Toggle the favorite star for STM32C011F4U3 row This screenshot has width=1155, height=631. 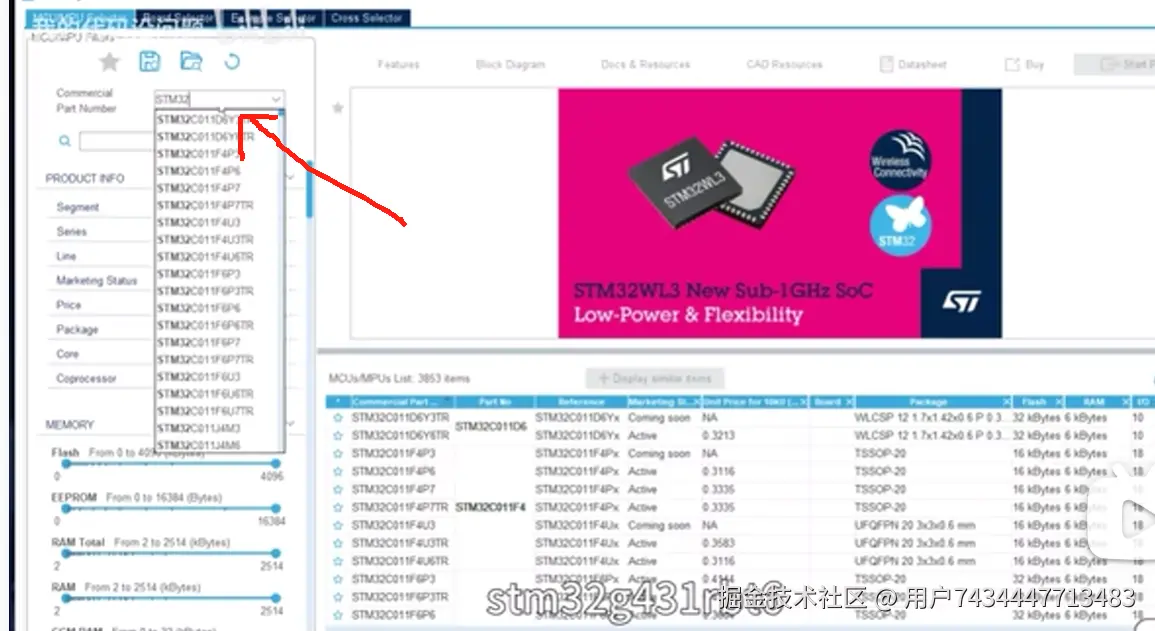coord(338,526)
